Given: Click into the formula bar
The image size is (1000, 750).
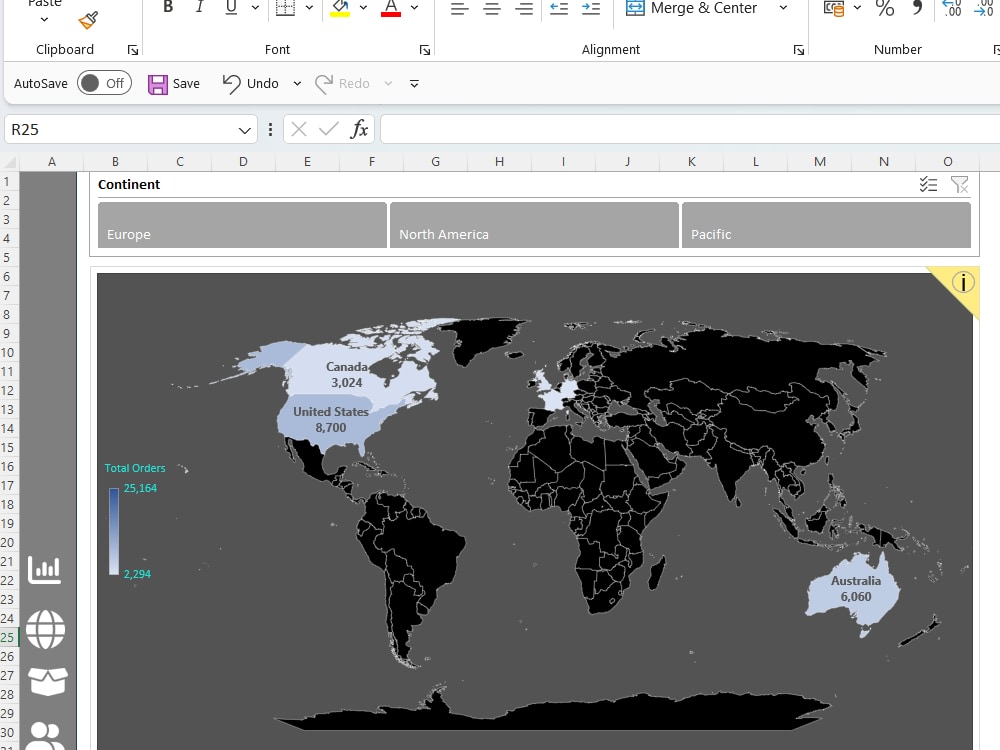Looking at the screenshot, I should (690, 129).
